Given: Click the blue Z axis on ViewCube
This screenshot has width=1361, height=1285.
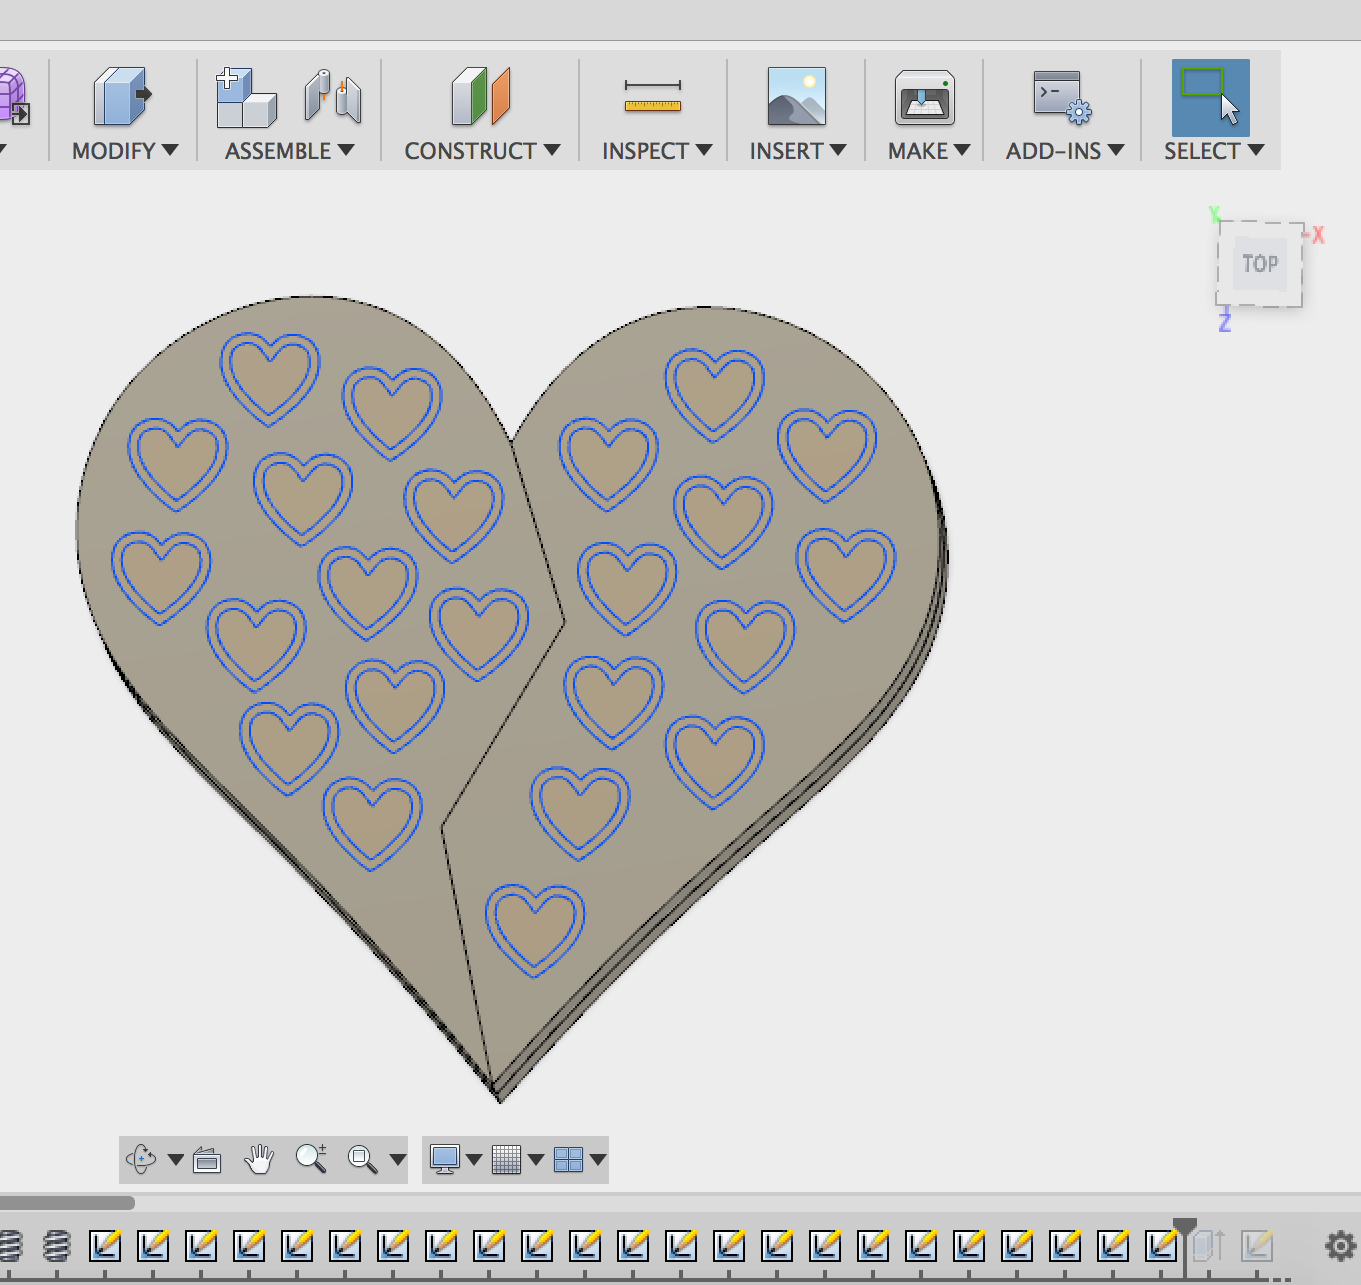Looking at the screenshot, I should point(1224,321).
